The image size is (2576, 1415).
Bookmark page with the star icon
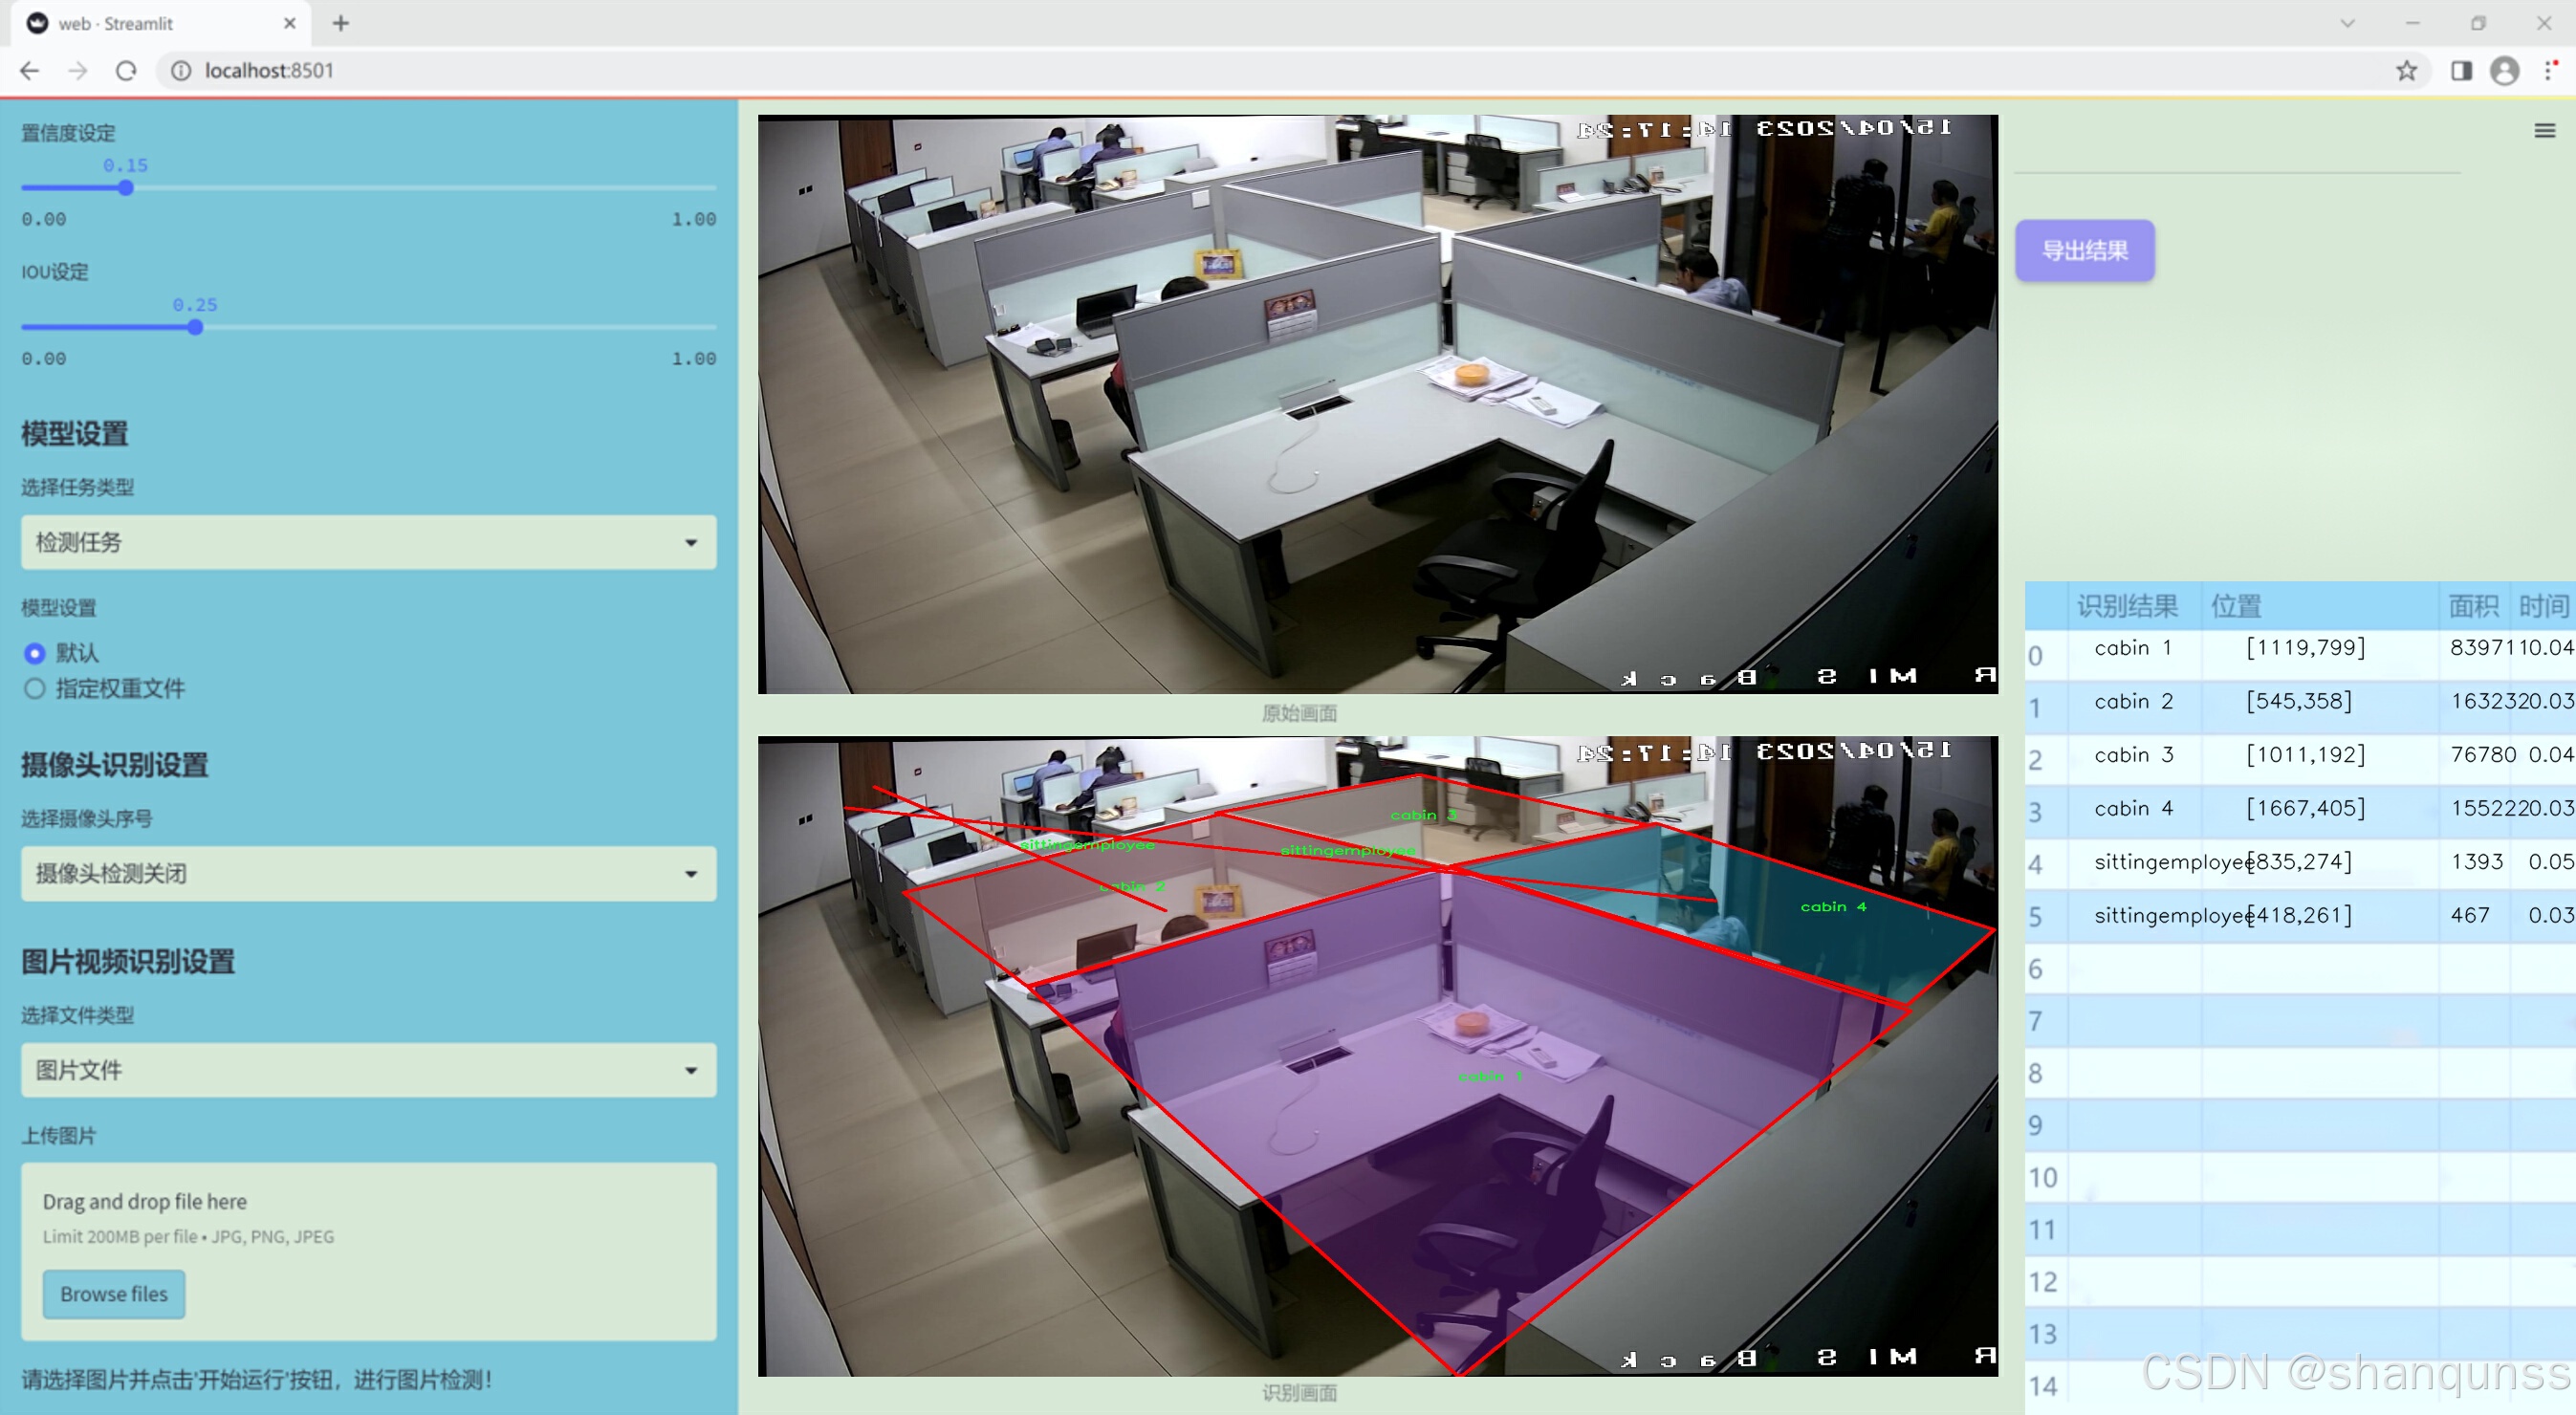click(2406, 71)
